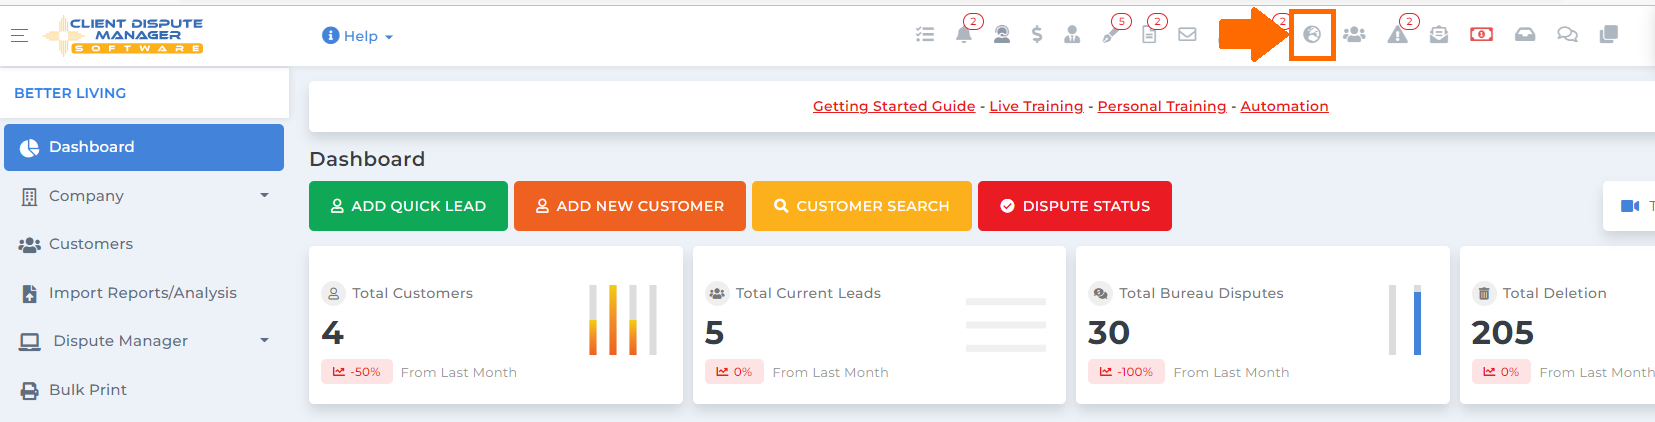Open the Live Training link
Image resolution: width=1655 pixels, height=422 pixels.
(1036, 106)
